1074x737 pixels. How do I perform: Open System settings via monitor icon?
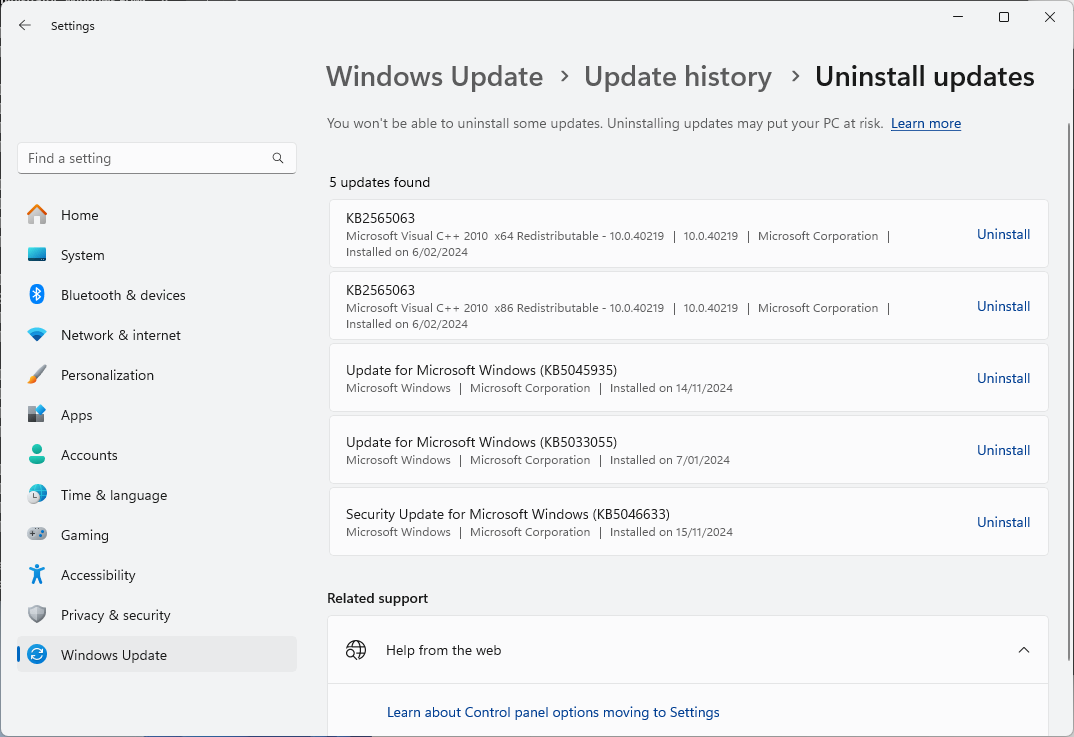(37, 255)
